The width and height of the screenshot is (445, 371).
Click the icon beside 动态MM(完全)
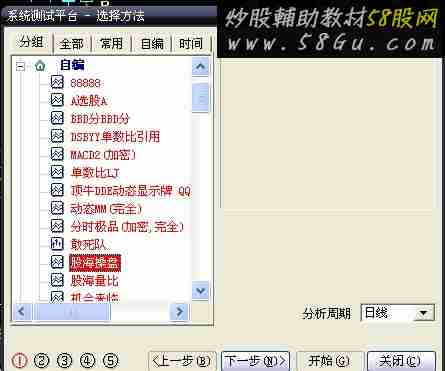tap(57, 208)
